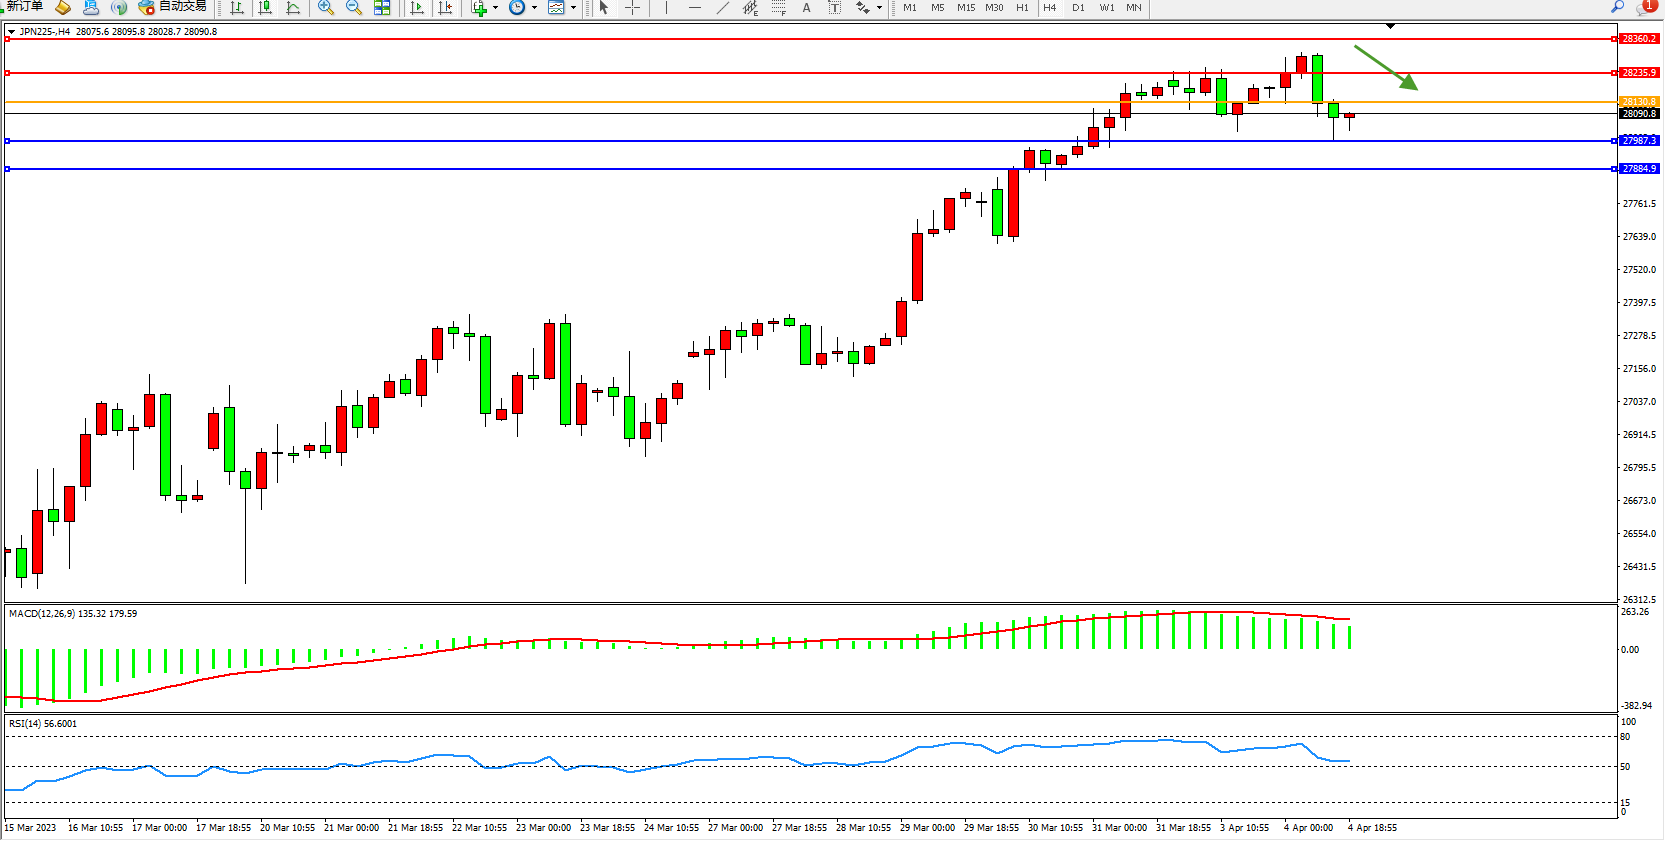
Task: Open the search magnifier in toolbar
Action: tap(1617, 7)
